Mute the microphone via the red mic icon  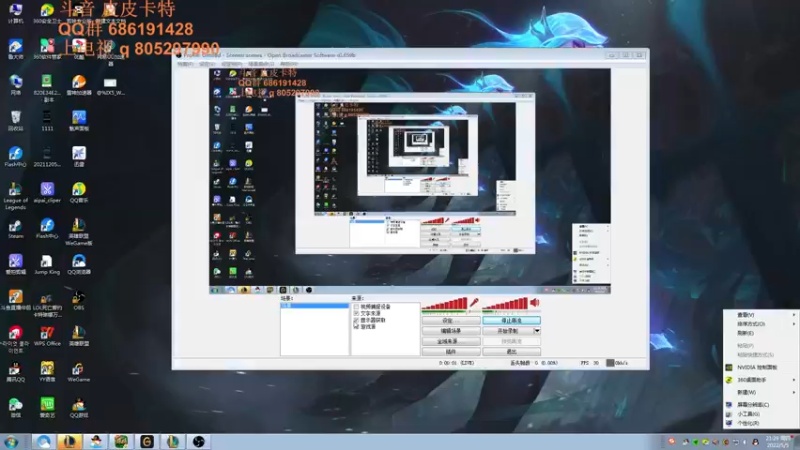(x=474, y=303)
